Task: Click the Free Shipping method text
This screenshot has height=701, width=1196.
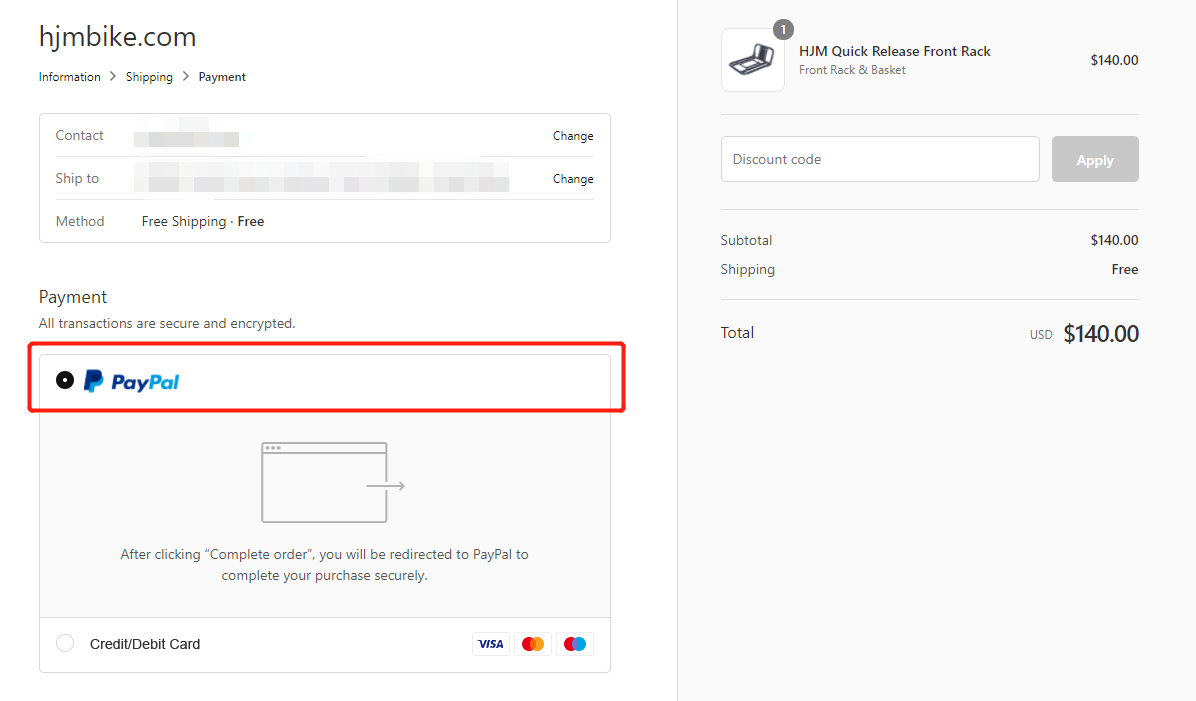Action: 203,221
